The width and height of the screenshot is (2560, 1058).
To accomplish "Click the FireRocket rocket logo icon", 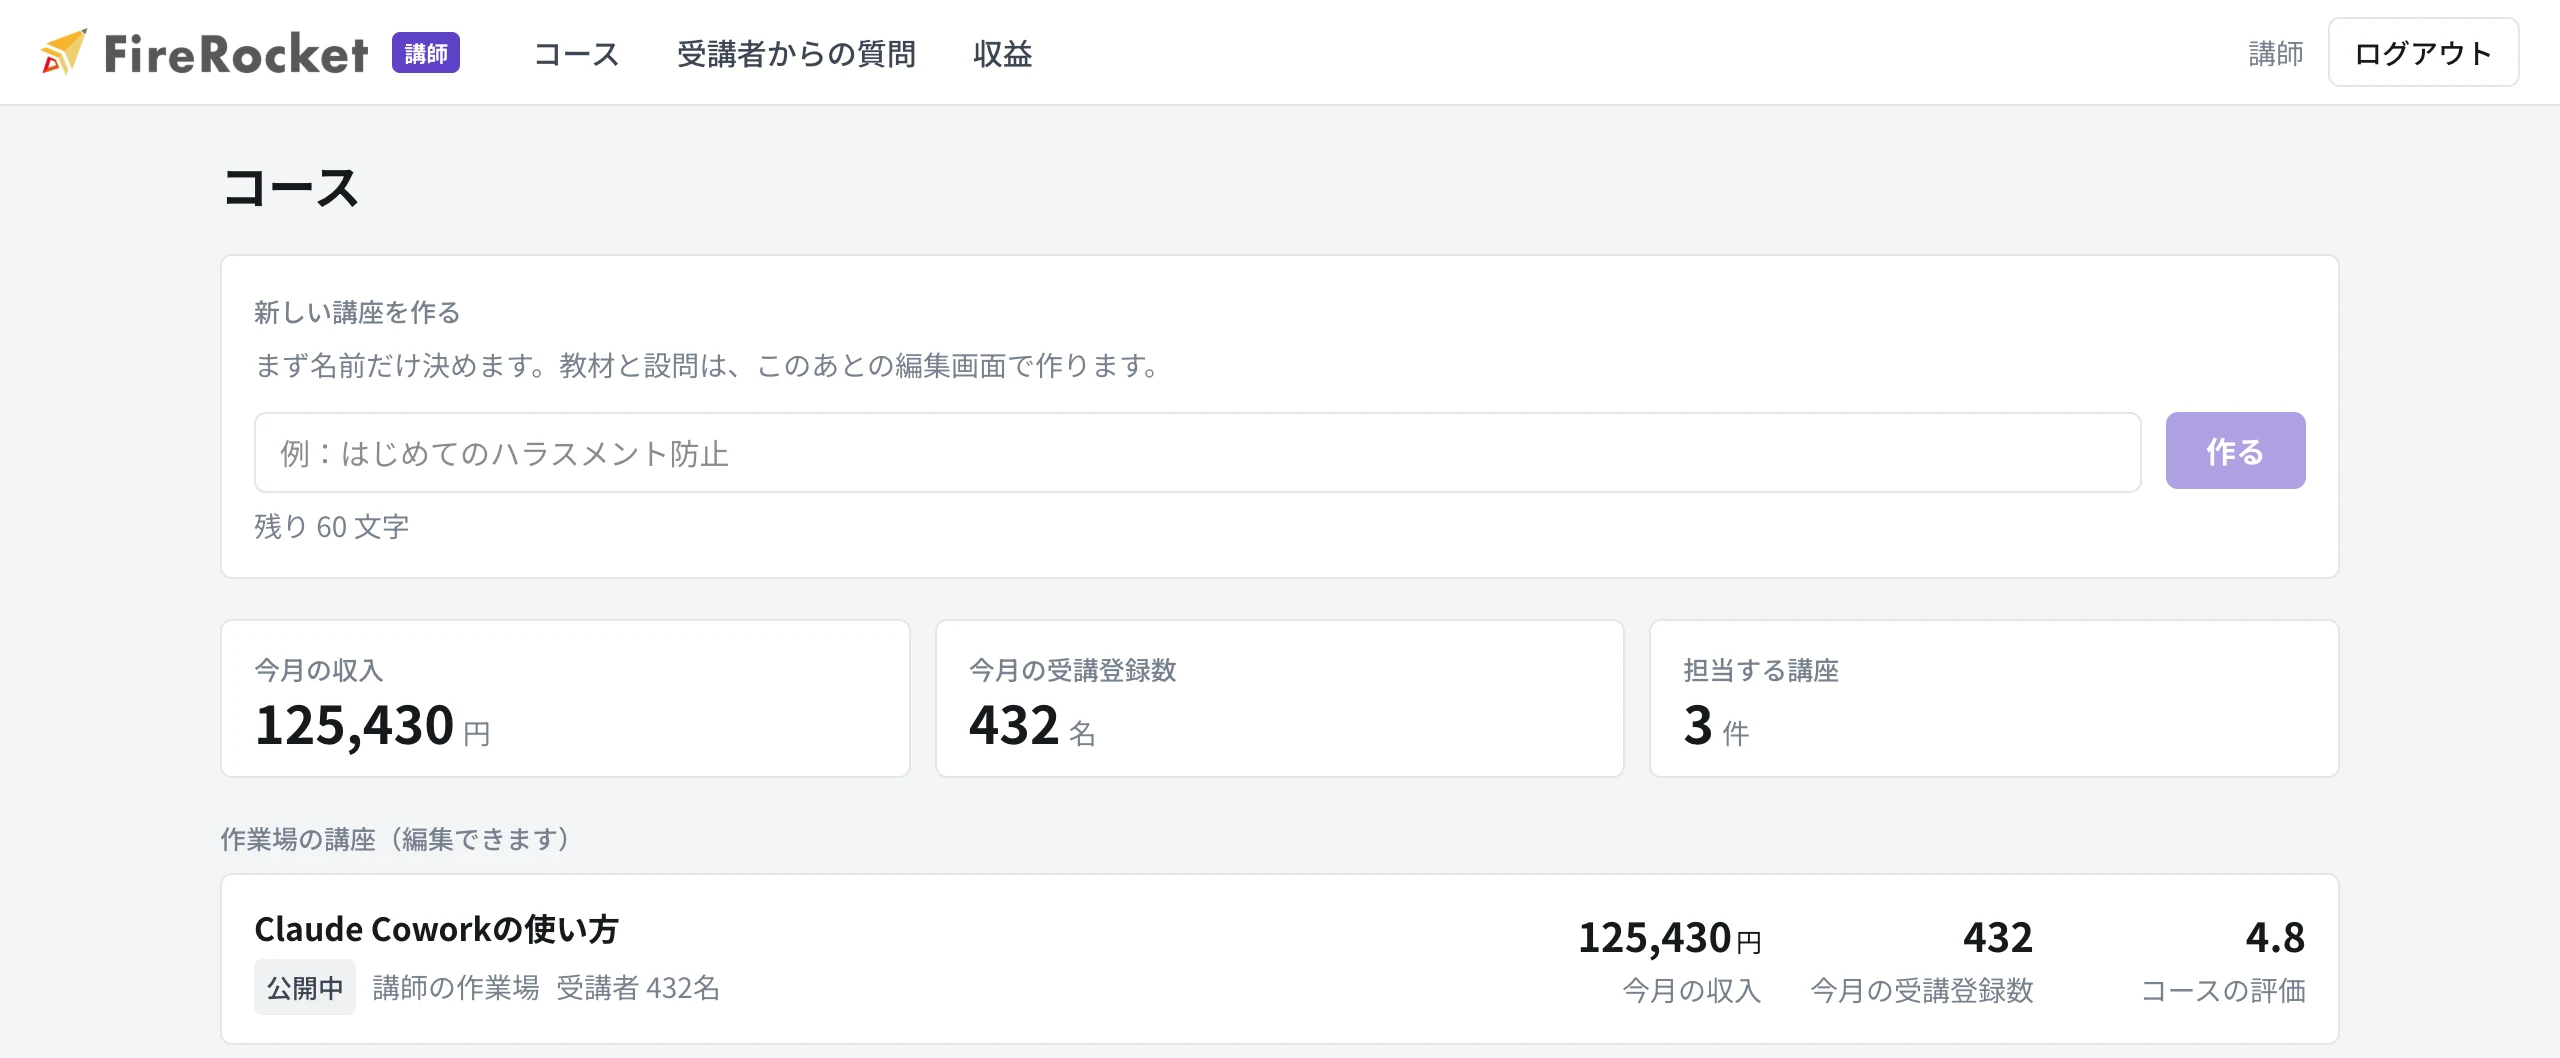I will click(63, 52).
